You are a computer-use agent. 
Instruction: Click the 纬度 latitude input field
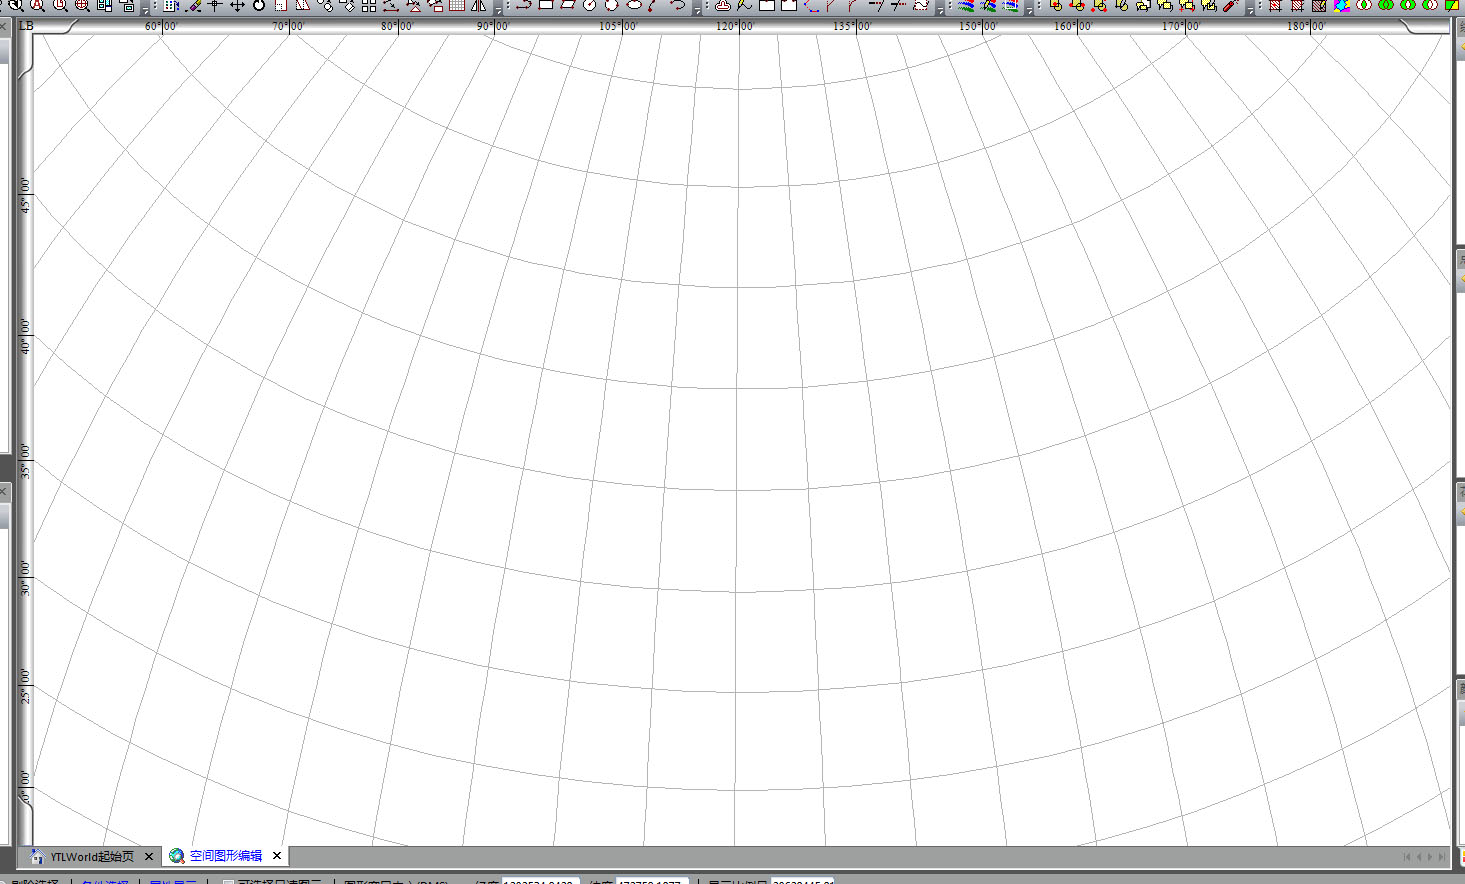pos(652,881)
